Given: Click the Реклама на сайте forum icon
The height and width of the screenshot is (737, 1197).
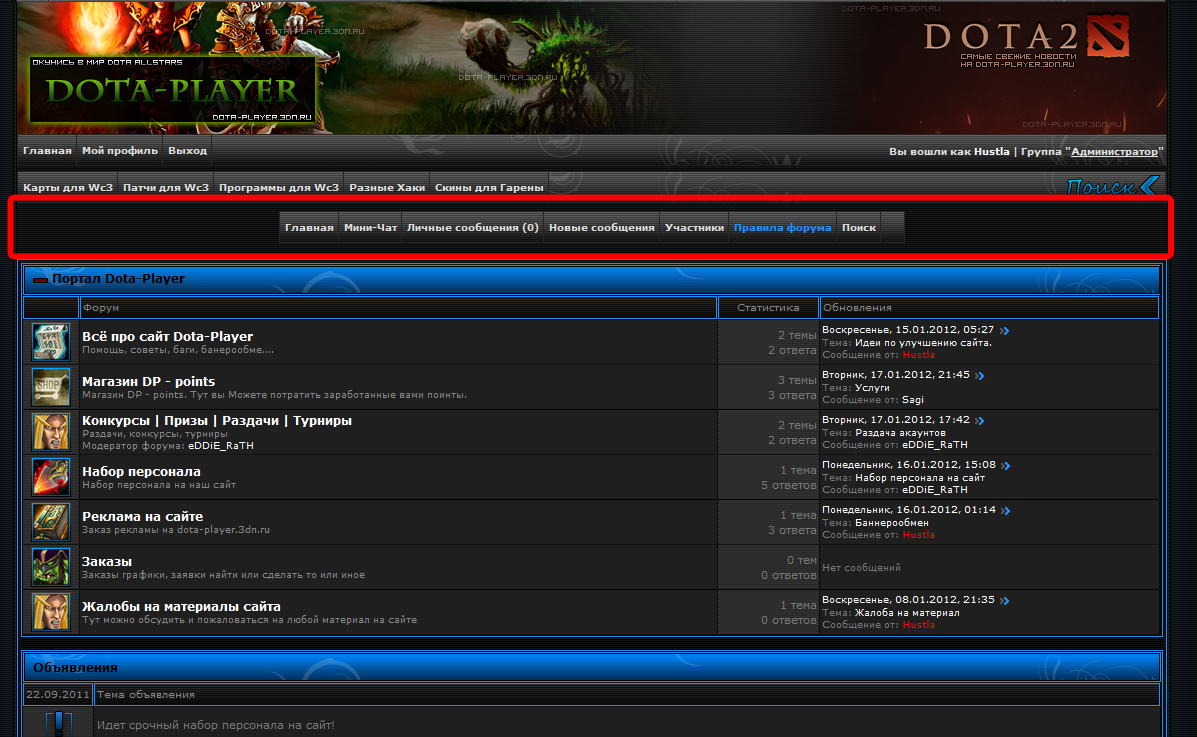Looking at the screenshot, I should coord(51,522).
